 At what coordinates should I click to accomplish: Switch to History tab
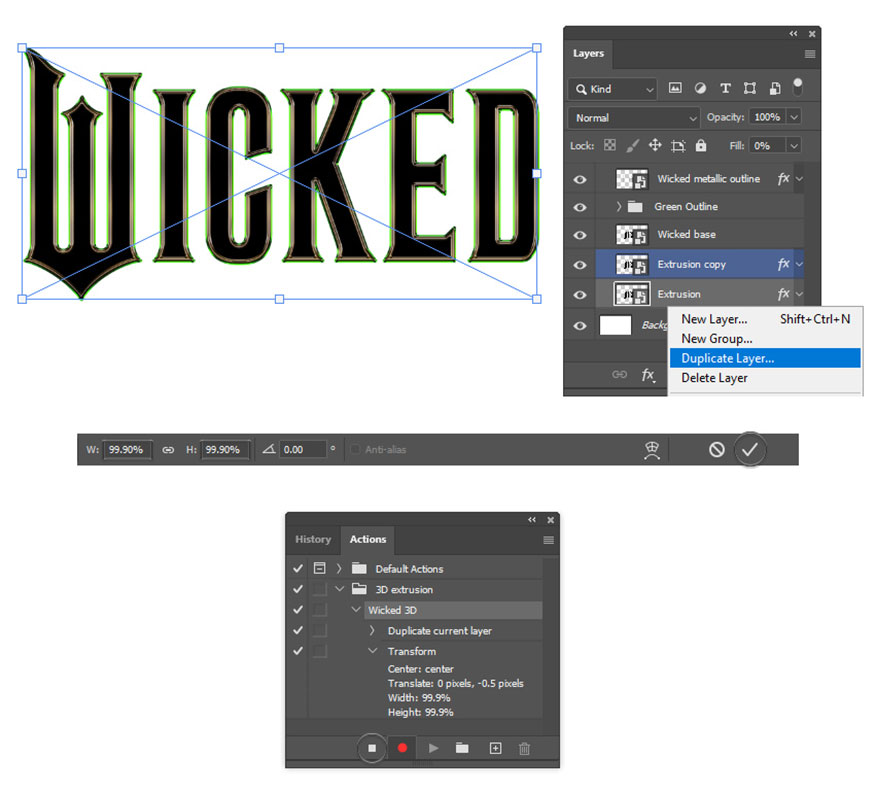click(313, 540)
